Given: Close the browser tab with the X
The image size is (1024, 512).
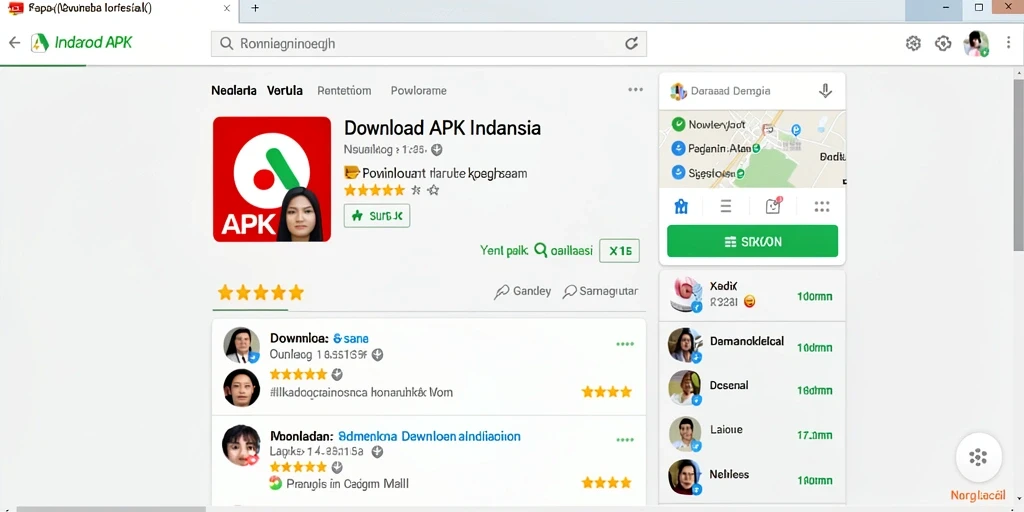Looking at the screenshot, I should [227, 8].
